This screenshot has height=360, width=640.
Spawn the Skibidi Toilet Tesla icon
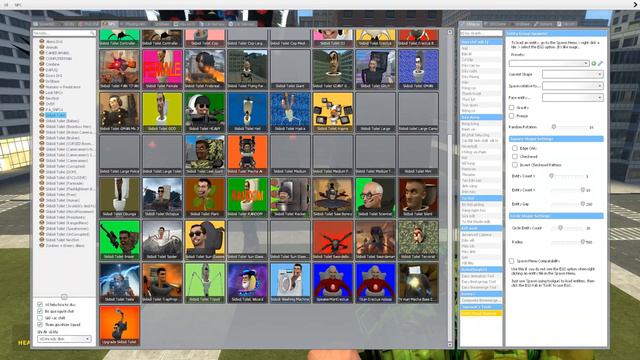coord(119,283)
